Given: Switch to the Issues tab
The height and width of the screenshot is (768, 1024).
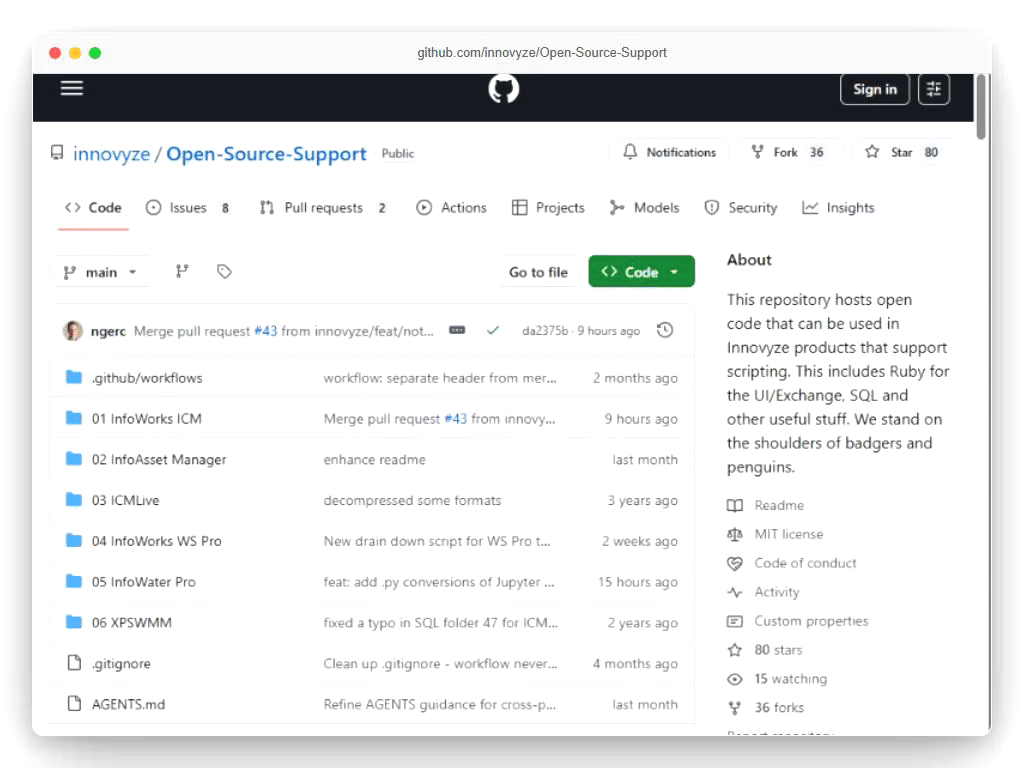Looking at the screenshot, I should pyautogui.click(x=187, y=208).
